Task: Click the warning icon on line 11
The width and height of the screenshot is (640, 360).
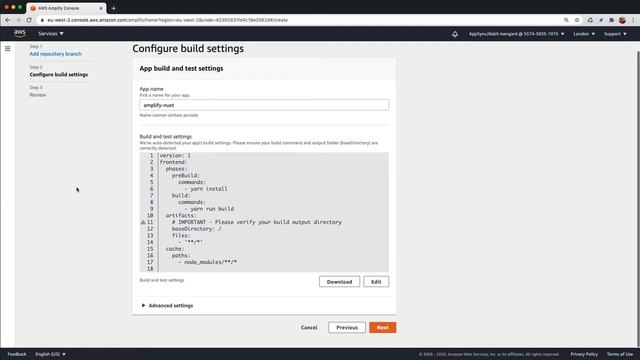Action: click(x=143, y=222)
